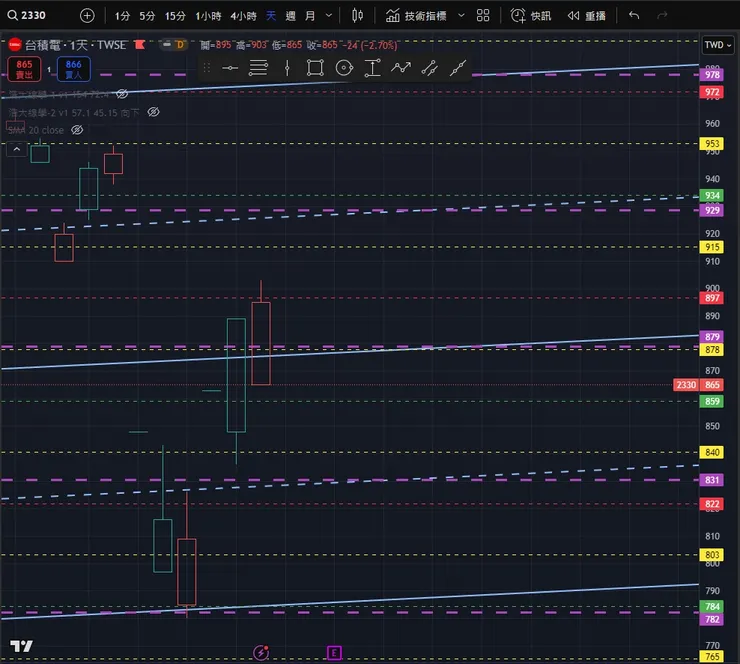Switch to 1分 interval
Screen dimensions: 740x664
(122, 16)
